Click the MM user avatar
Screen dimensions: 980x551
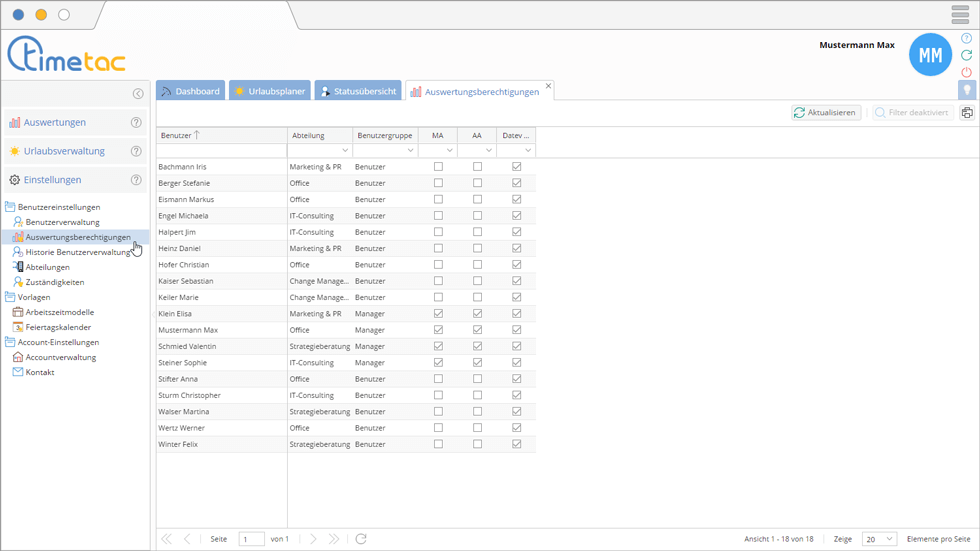click(929, 55)
